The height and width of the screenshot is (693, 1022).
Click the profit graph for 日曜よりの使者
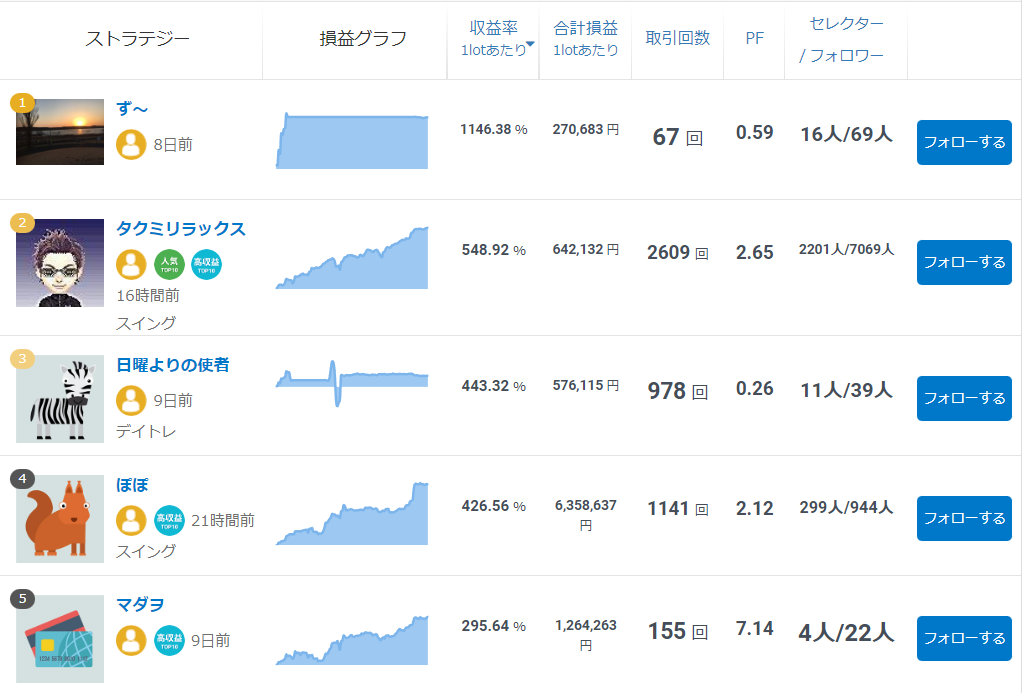(352, 383)
